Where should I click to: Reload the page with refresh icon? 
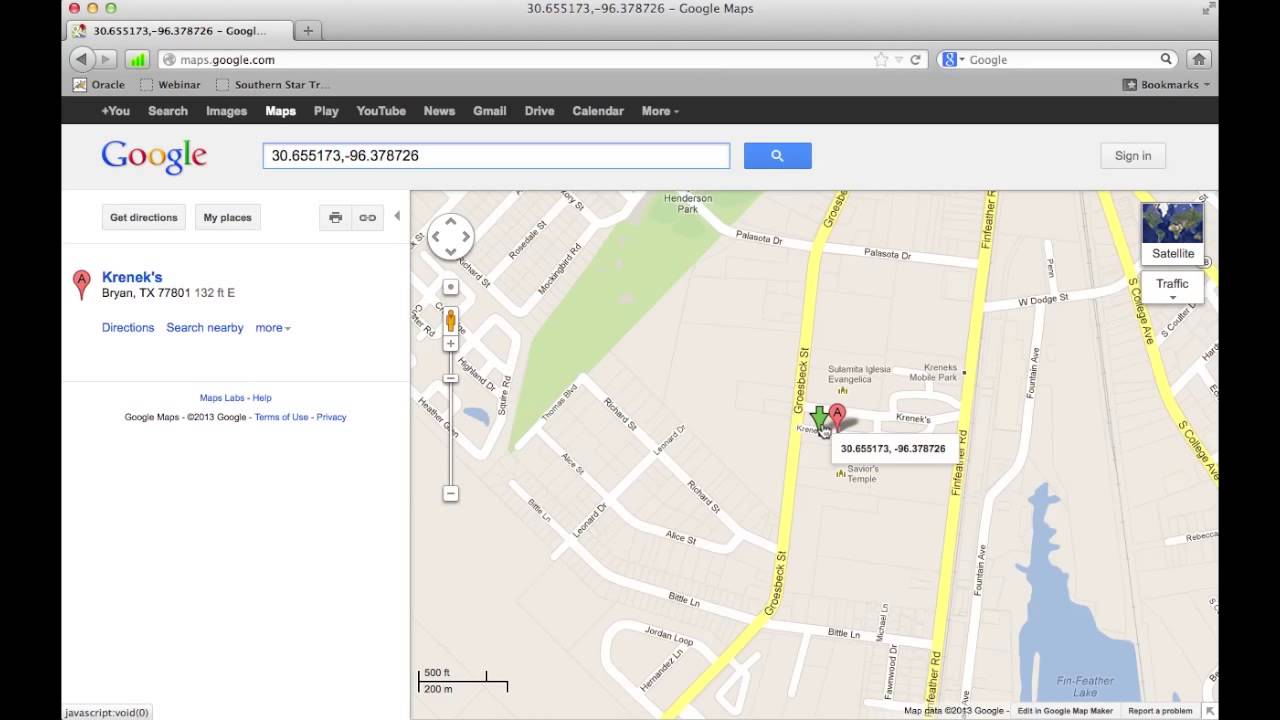point(915,59)
